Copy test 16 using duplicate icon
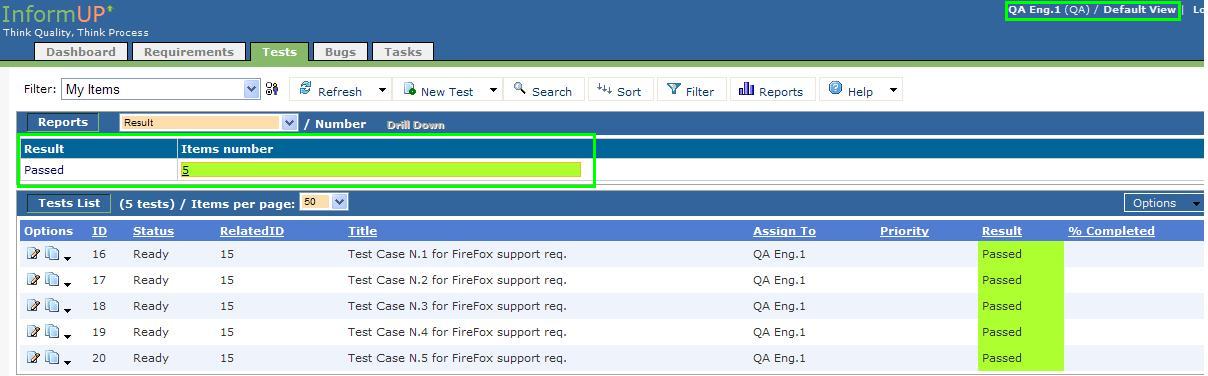 tap(52, 254)
